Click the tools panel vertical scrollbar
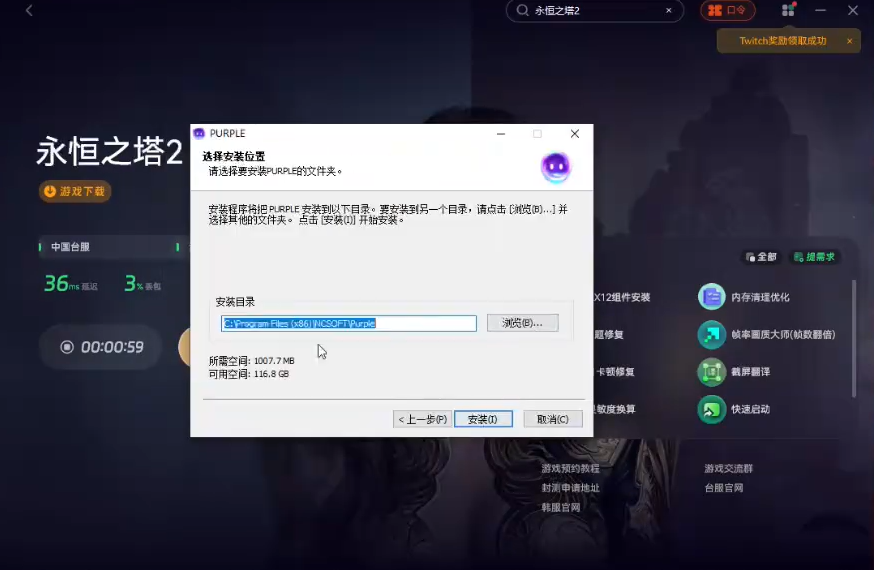 tap(853, 340)
